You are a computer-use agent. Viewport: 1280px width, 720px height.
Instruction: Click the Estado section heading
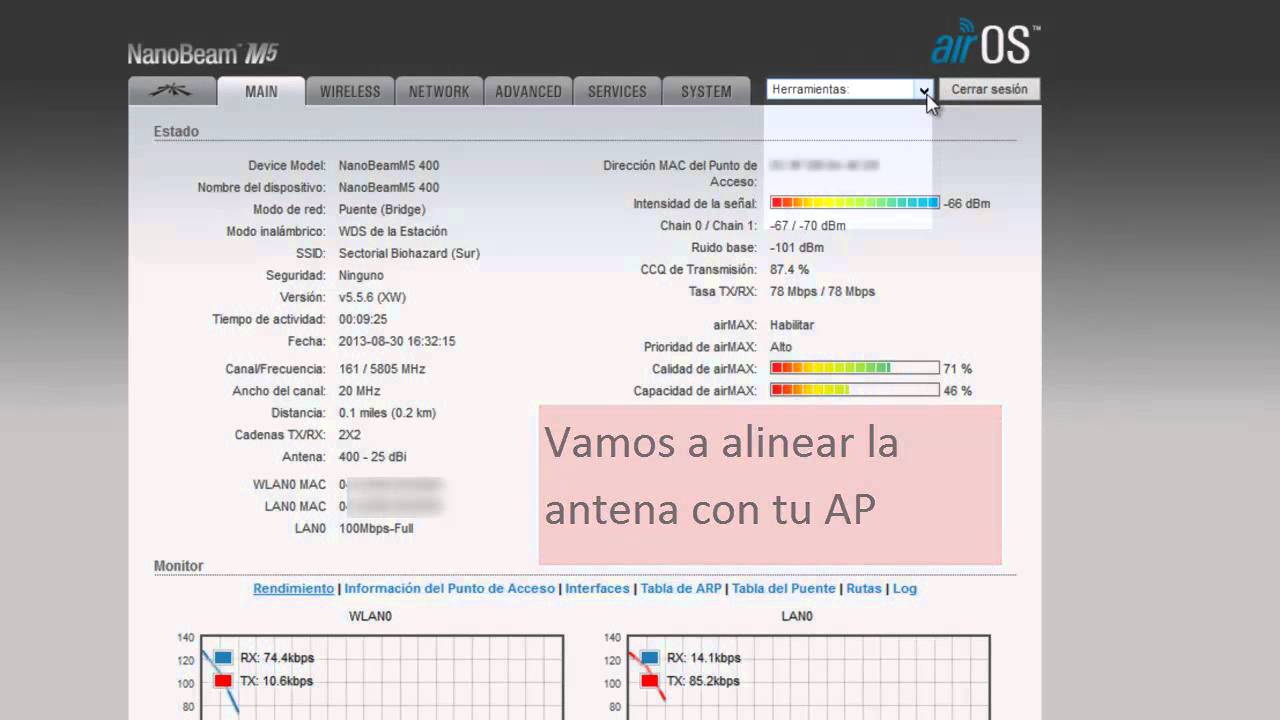(176, 131)
